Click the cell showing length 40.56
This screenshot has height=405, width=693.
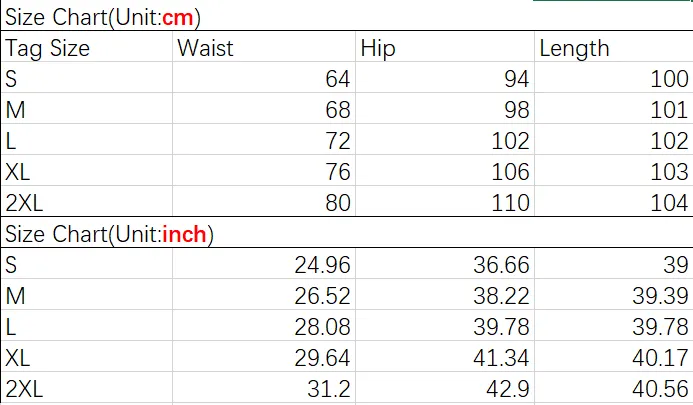coord(614,387)
